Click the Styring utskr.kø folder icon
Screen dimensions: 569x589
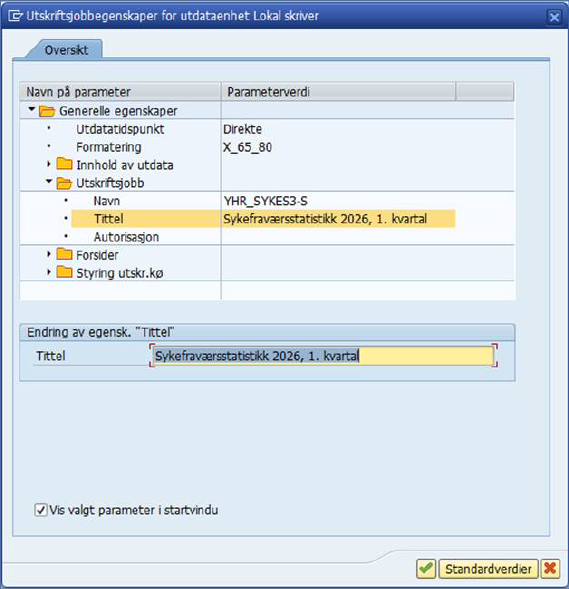coord(64,272)
